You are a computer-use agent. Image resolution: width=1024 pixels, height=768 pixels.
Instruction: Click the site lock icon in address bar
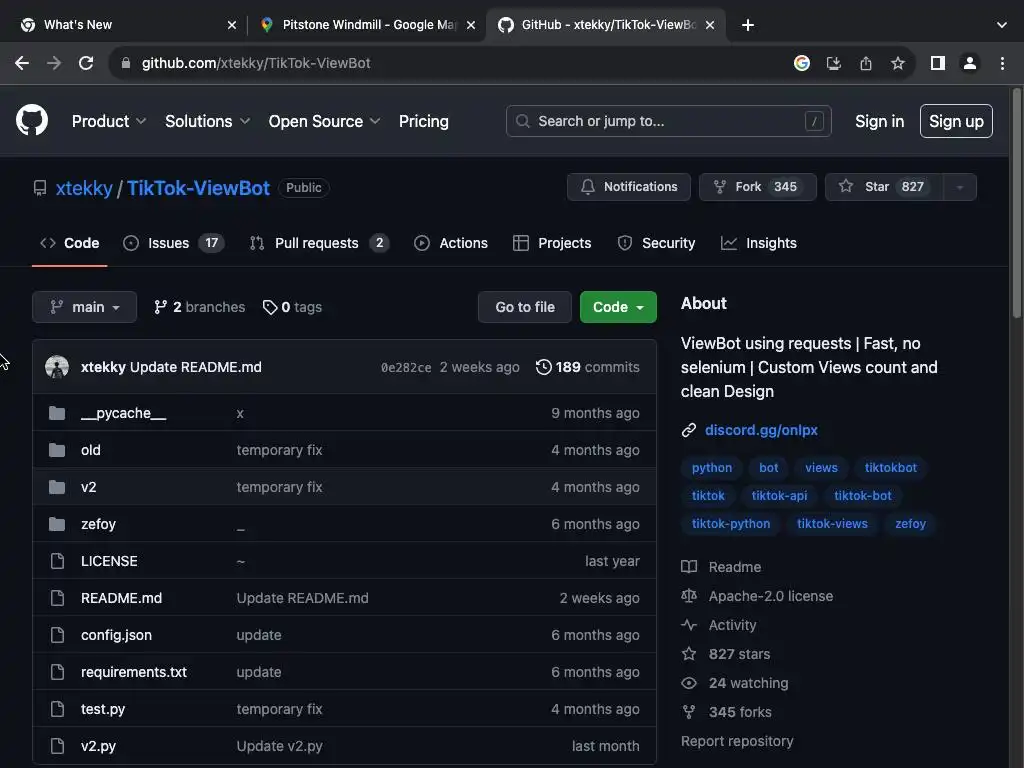click(x=126, y=63)
